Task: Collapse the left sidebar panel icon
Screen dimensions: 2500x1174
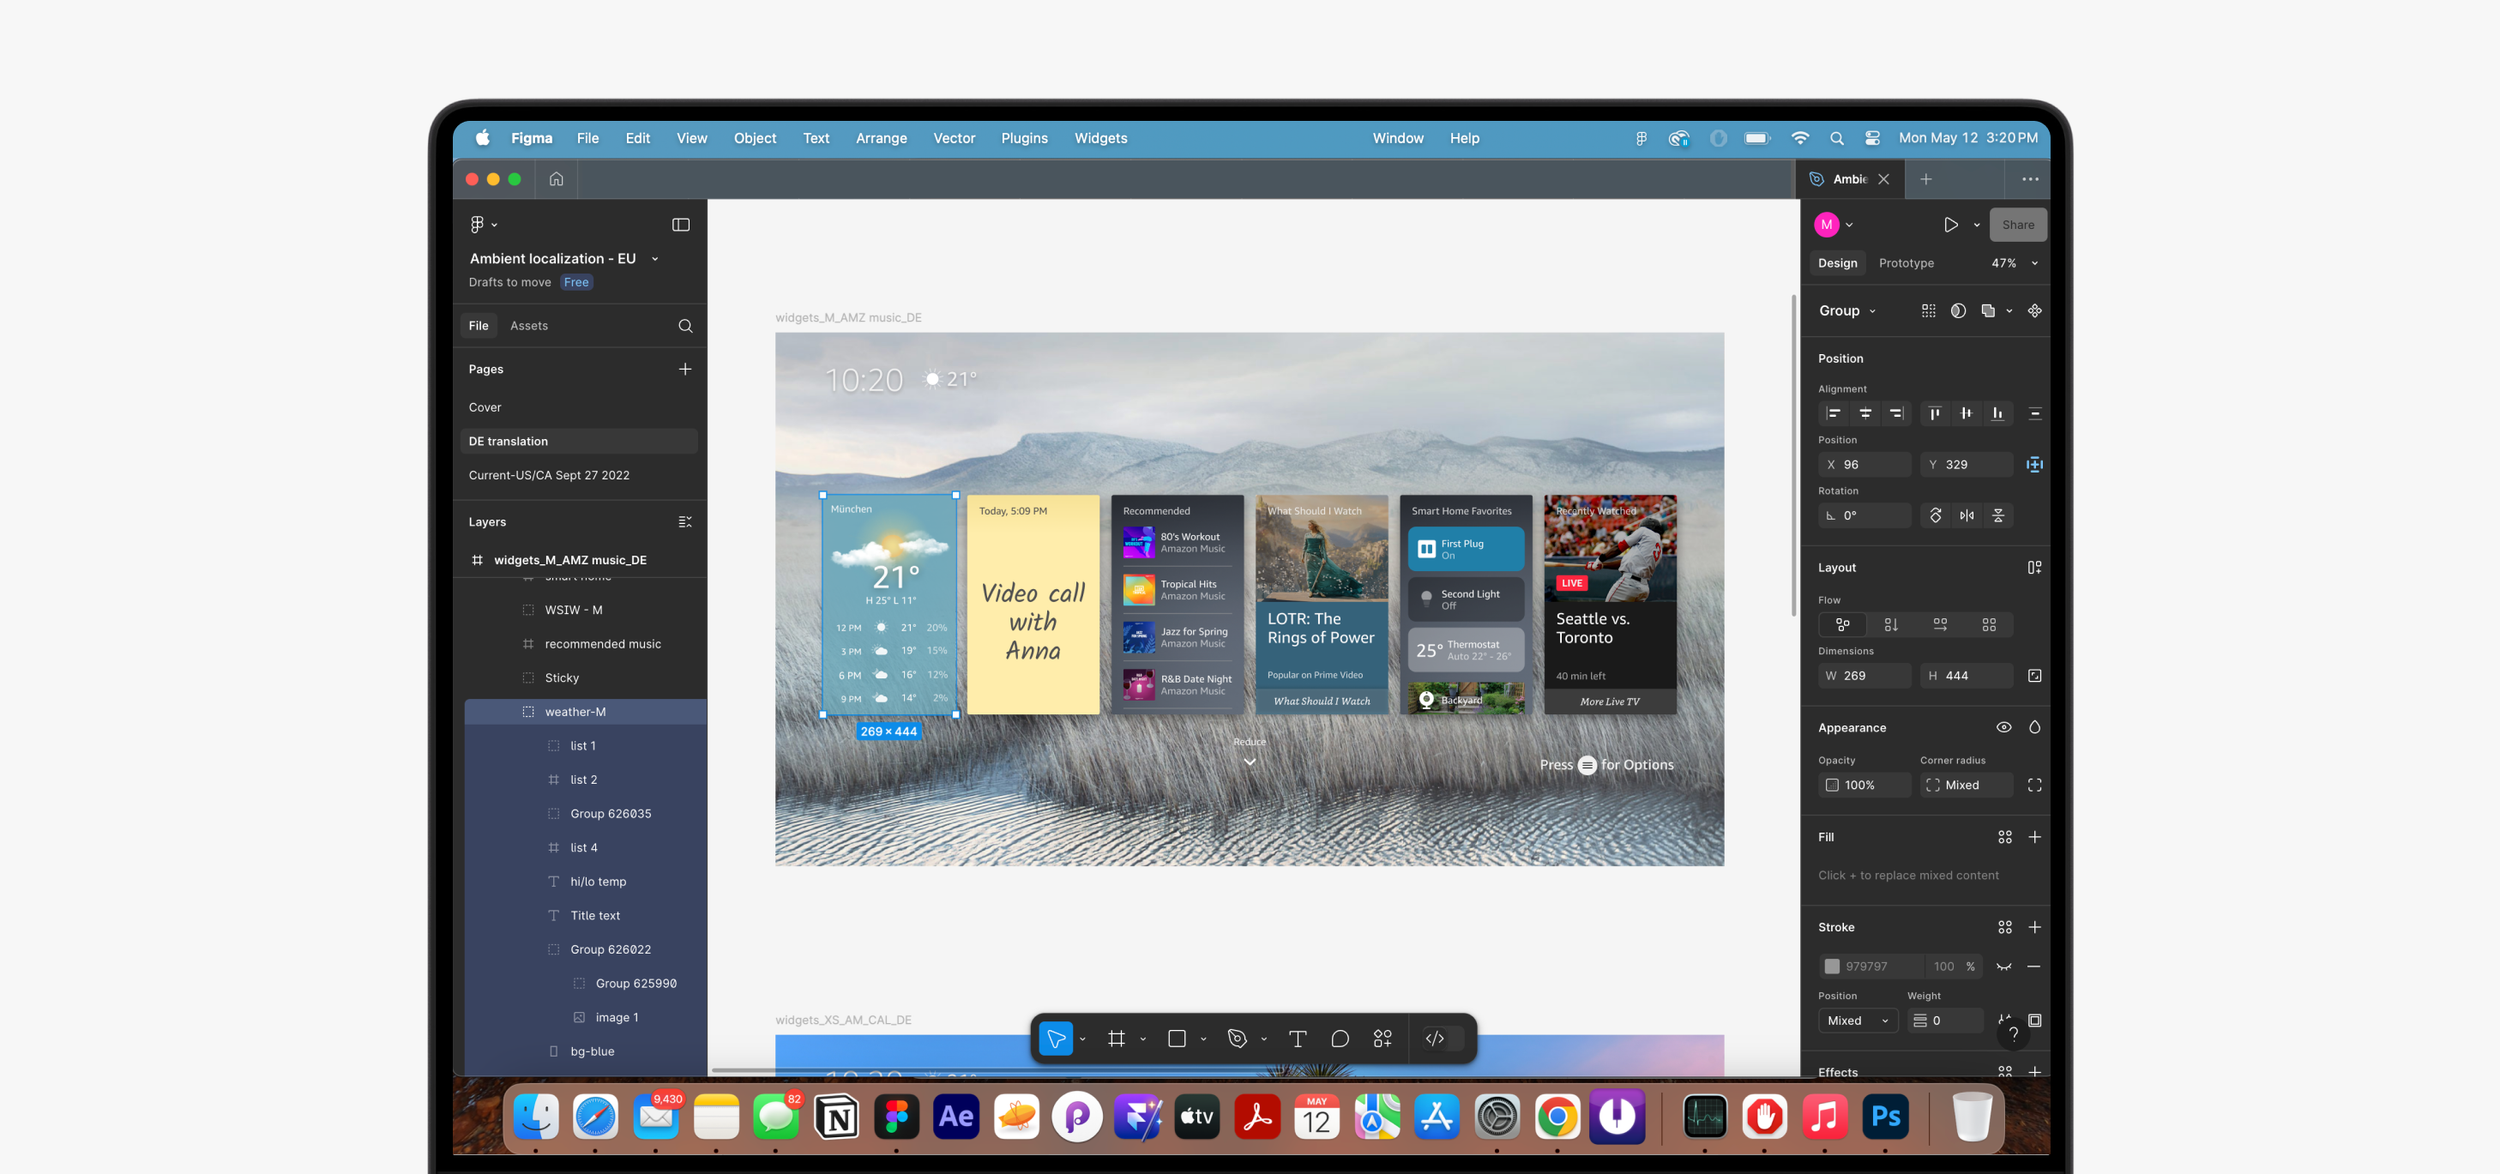Action: tap(681, 224)
